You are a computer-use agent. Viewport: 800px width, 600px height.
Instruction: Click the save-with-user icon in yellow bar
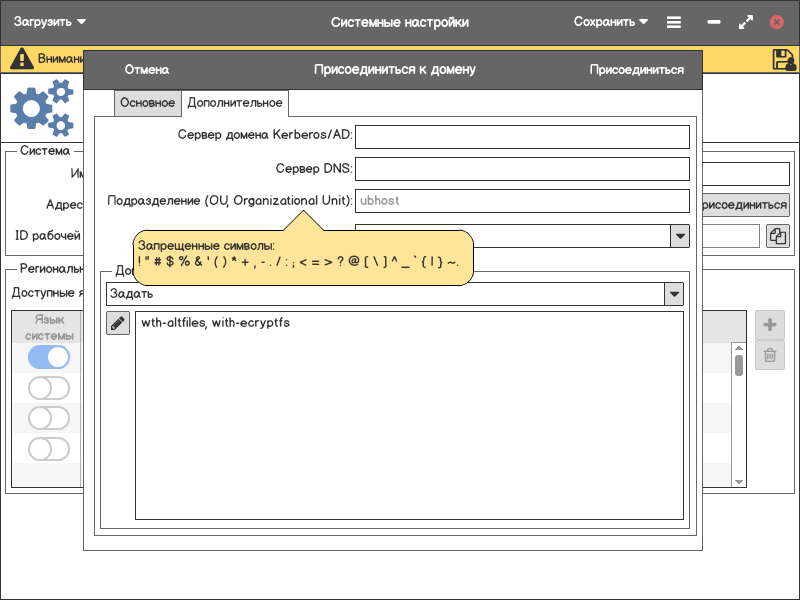[x=784, y=60]
